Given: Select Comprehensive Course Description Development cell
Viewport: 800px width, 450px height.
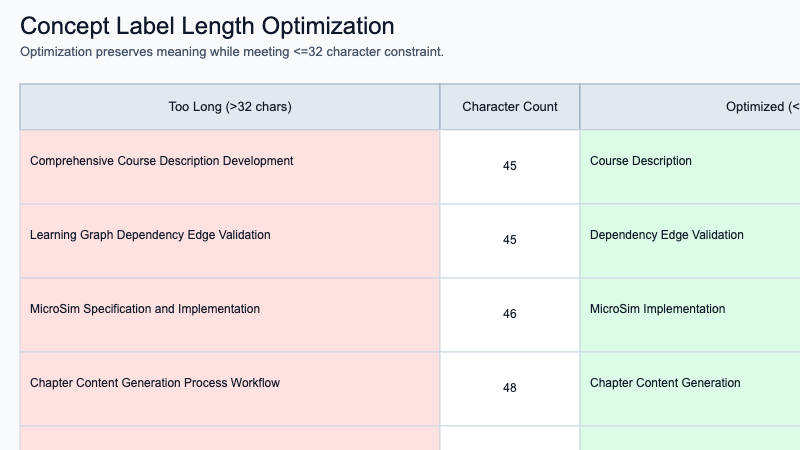Looking at the screenshot, I should point(230,167).
